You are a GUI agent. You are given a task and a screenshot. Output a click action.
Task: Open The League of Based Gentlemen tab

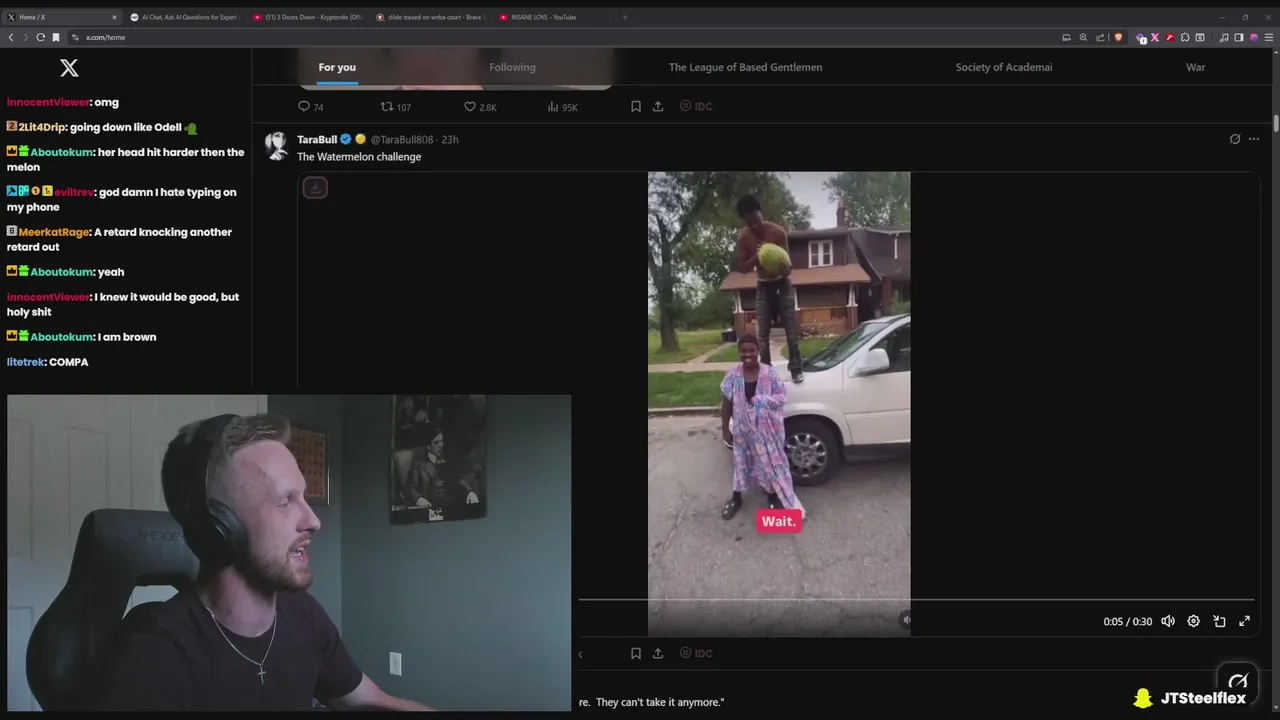point(745,67)
